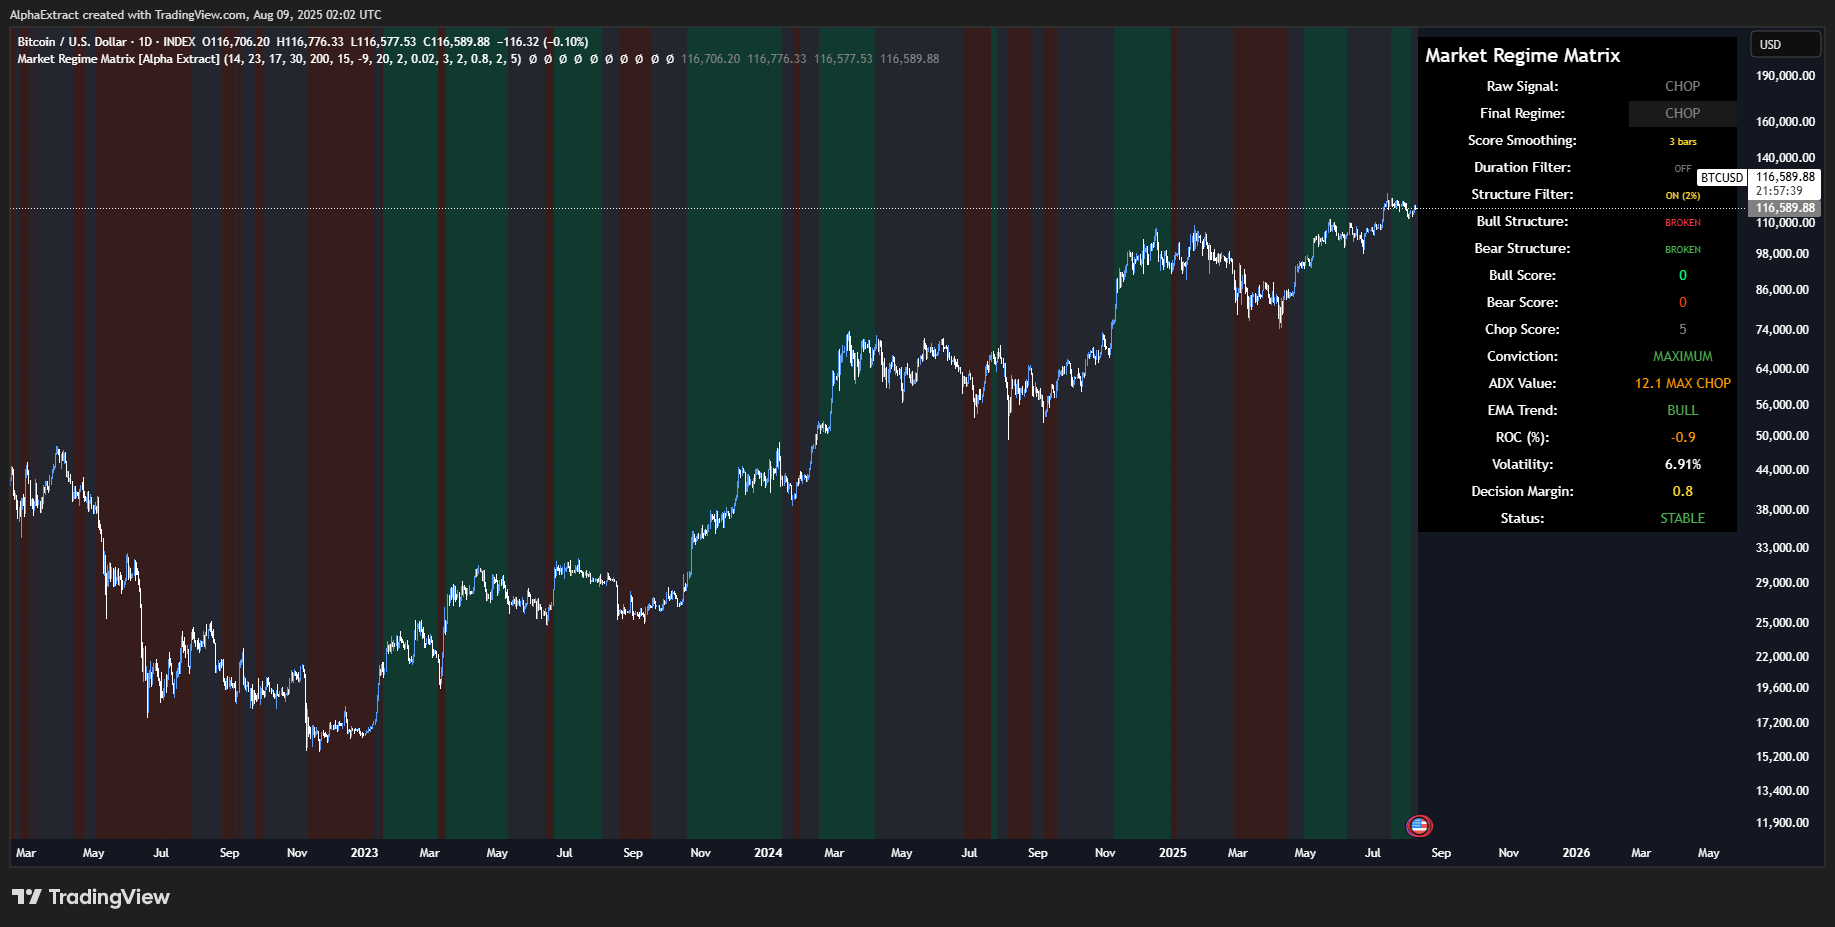
Task: Click the 190,000.00 price axis label
Action: [x=1785, y=76]
